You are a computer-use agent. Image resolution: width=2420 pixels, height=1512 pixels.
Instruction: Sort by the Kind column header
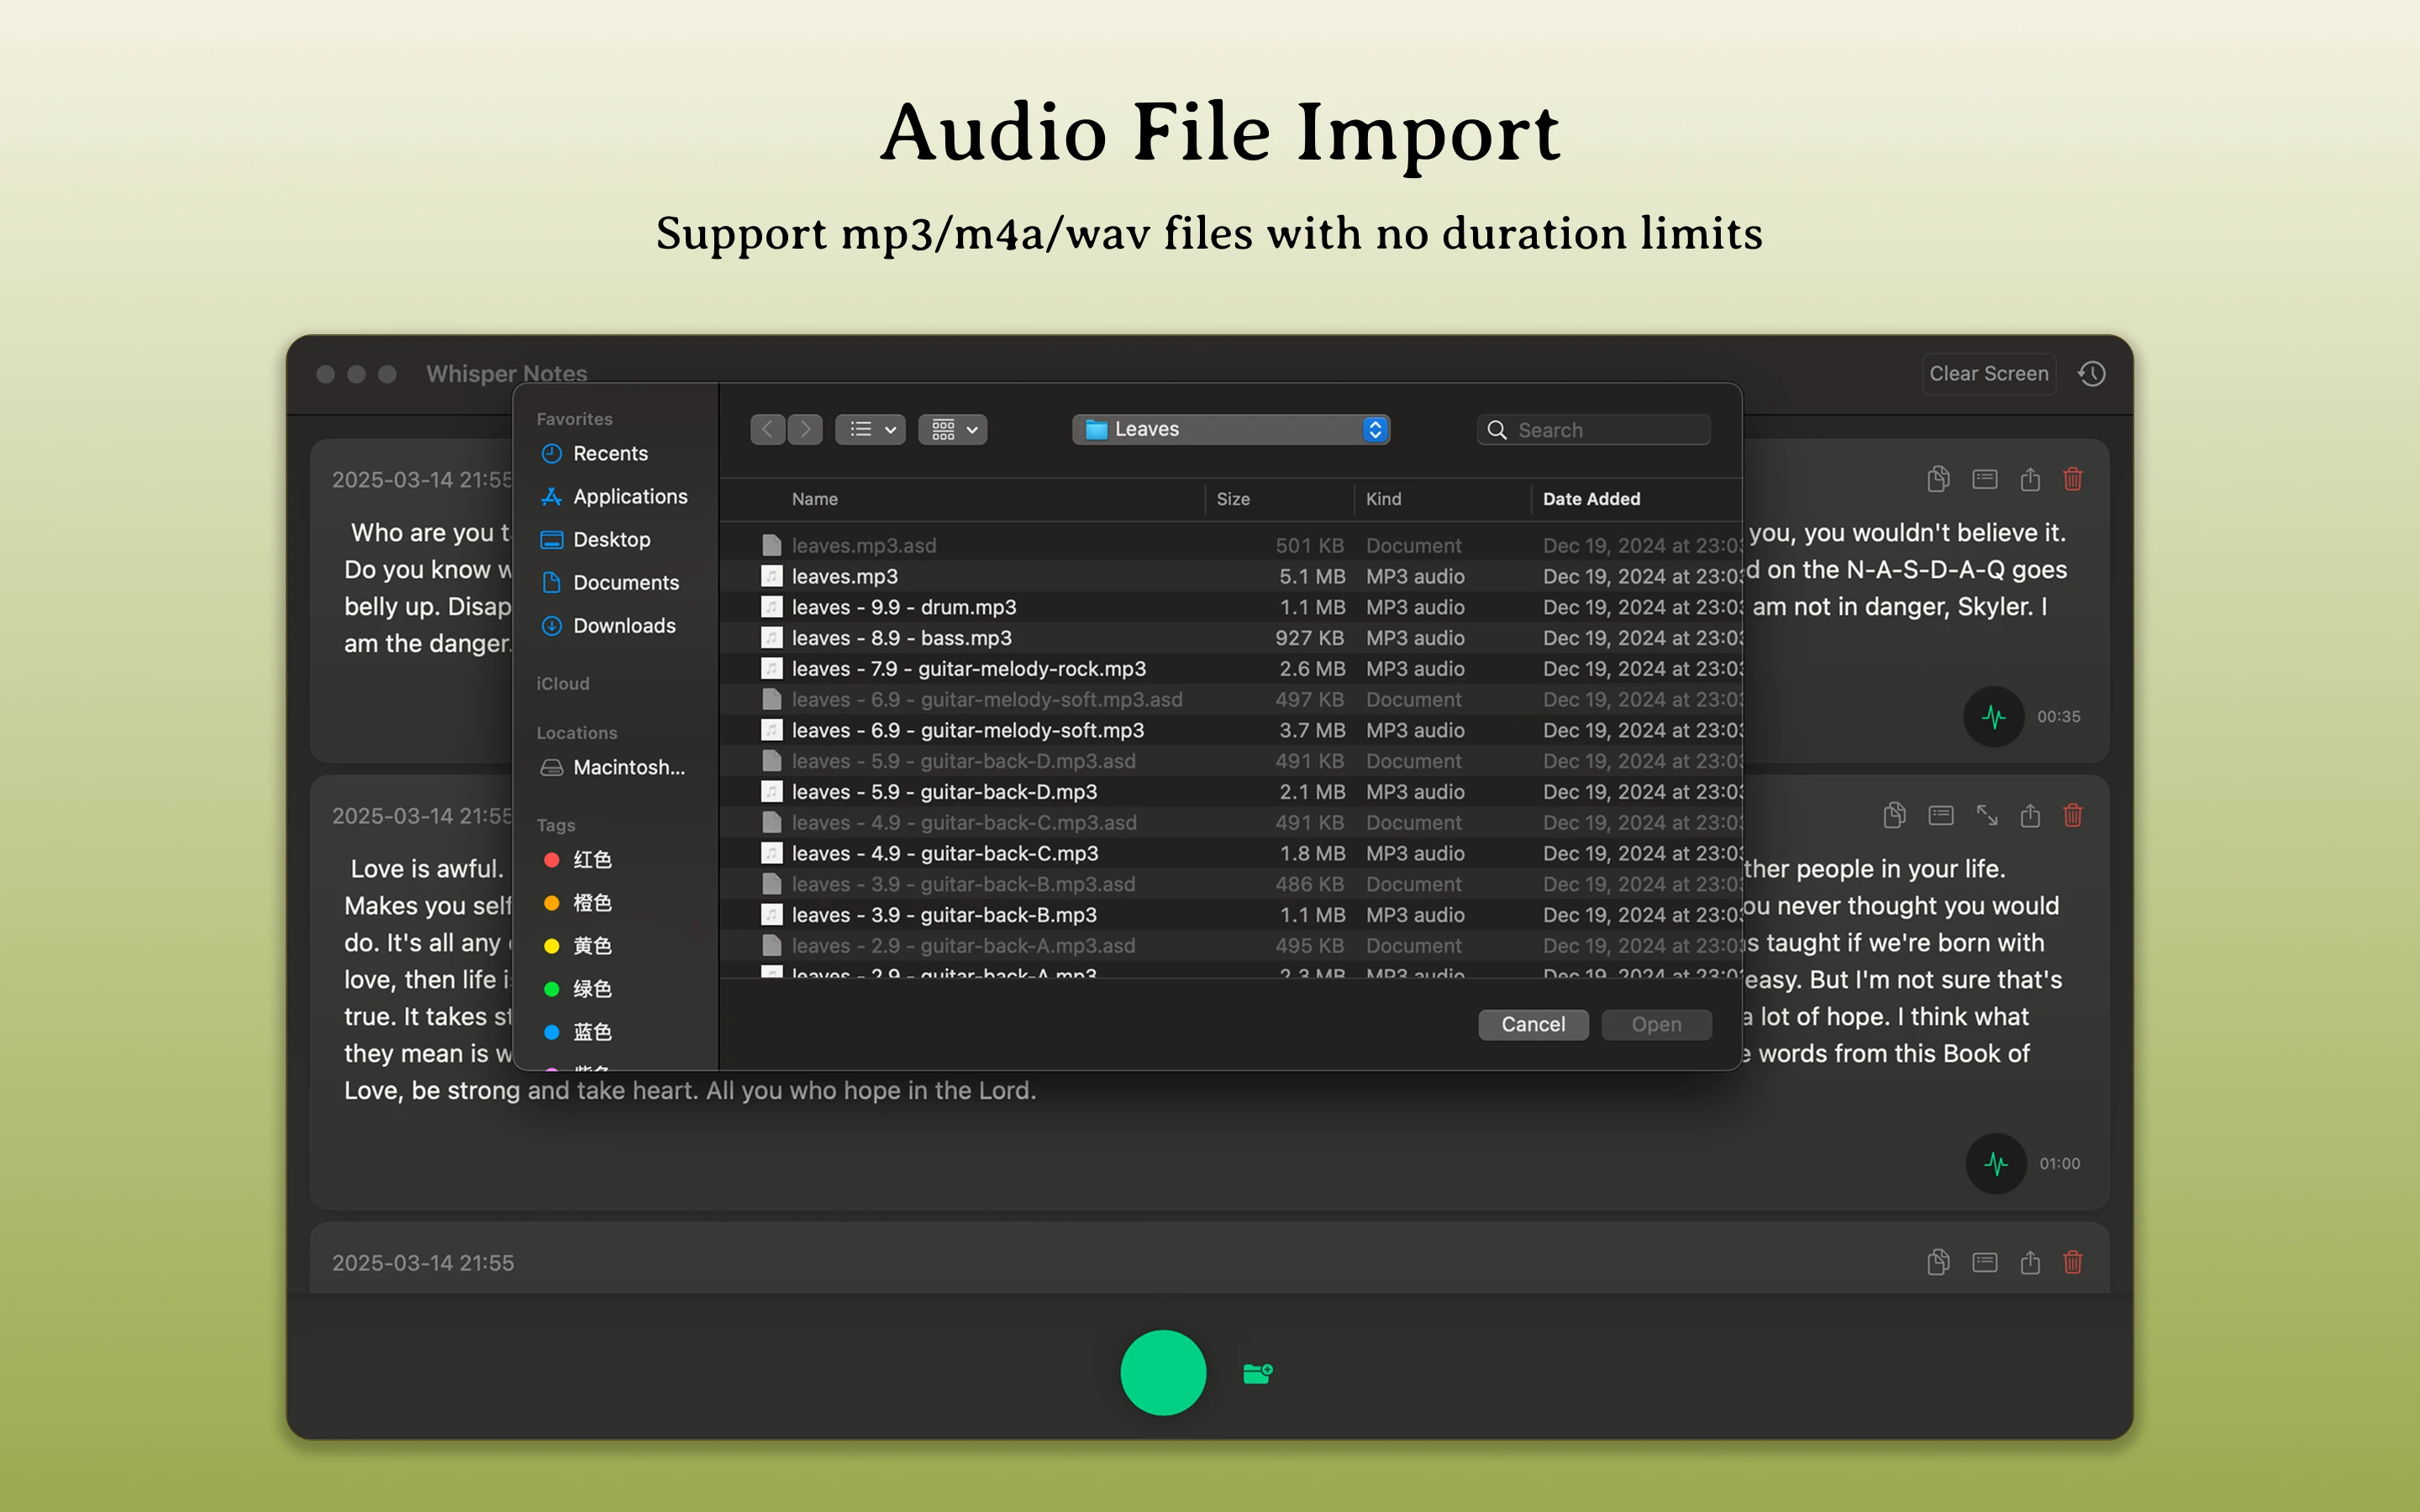[x=1384, y=499]
